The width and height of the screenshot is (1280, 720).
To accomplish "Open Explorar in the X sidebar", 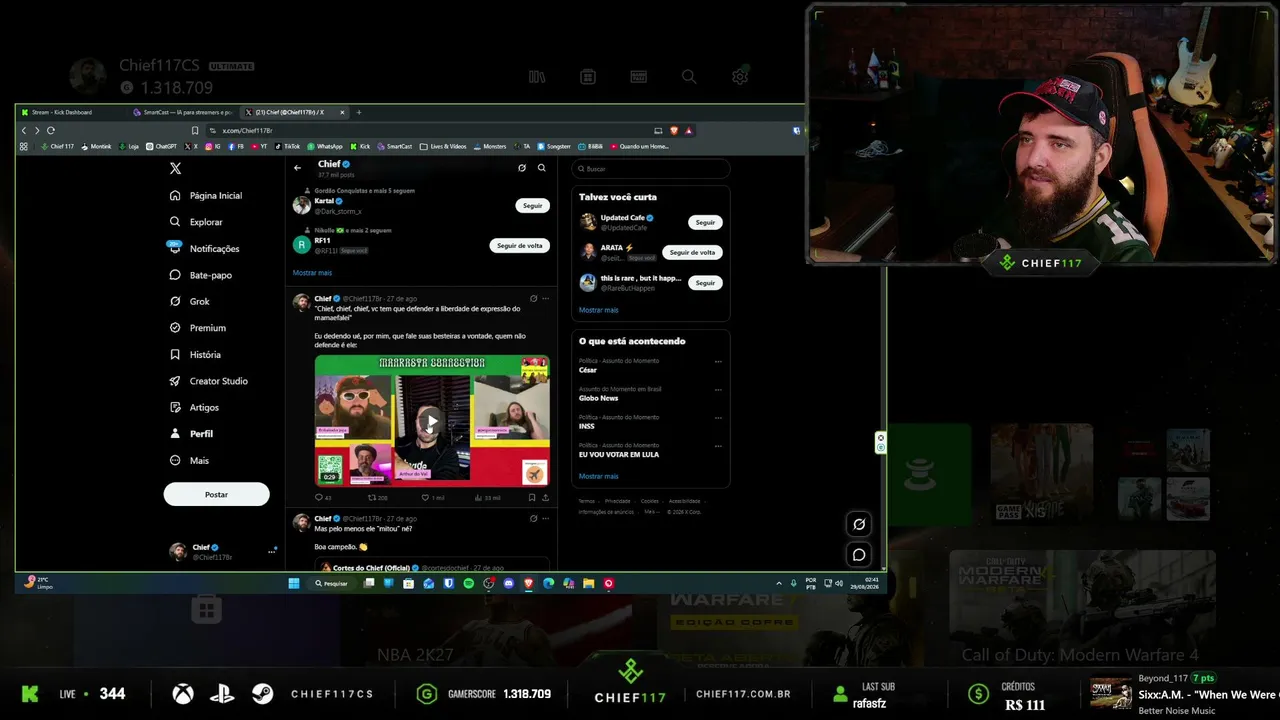I will tap(196, 222).
